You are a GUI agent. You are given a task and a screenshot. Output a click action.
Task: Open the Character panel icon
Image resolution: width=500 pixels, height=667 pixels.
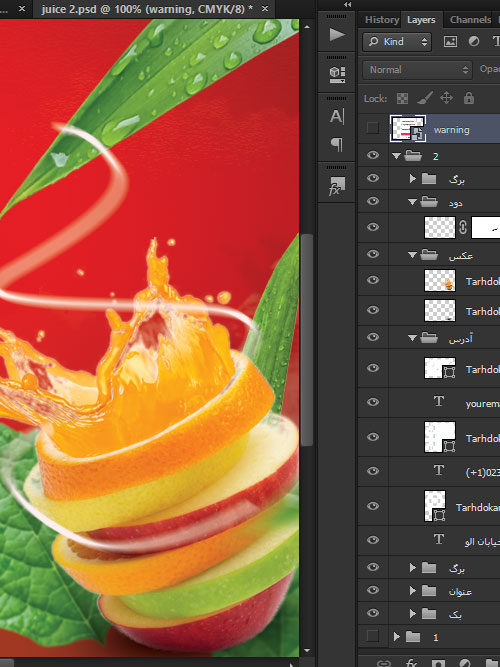[337, 116]
